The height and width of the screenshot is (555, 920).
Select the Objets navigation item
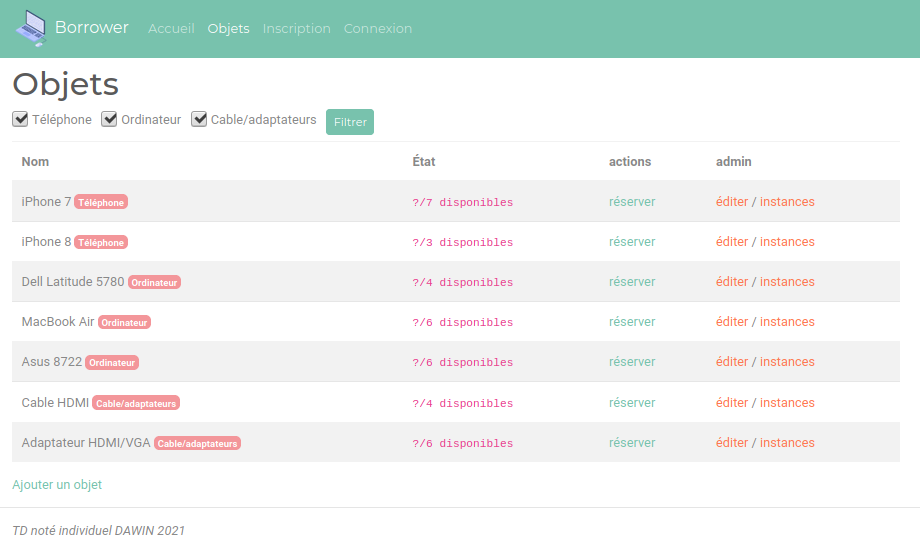point(228,29)
